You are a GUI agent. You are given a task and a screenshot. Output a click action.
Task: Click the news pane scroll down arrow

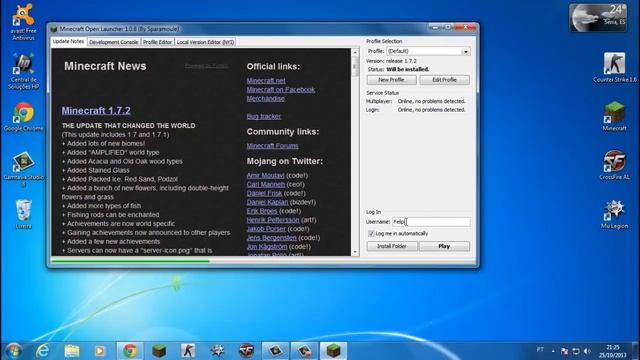(355, 252)
